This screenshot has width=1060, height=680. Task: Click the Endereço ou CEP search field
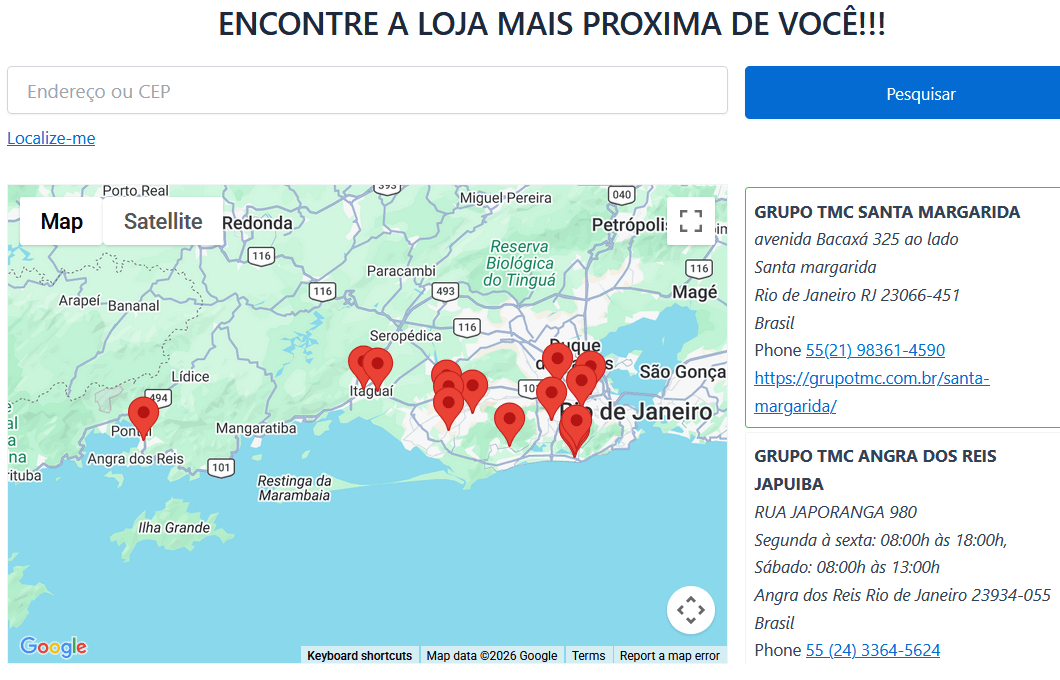(x=367, y=91)
